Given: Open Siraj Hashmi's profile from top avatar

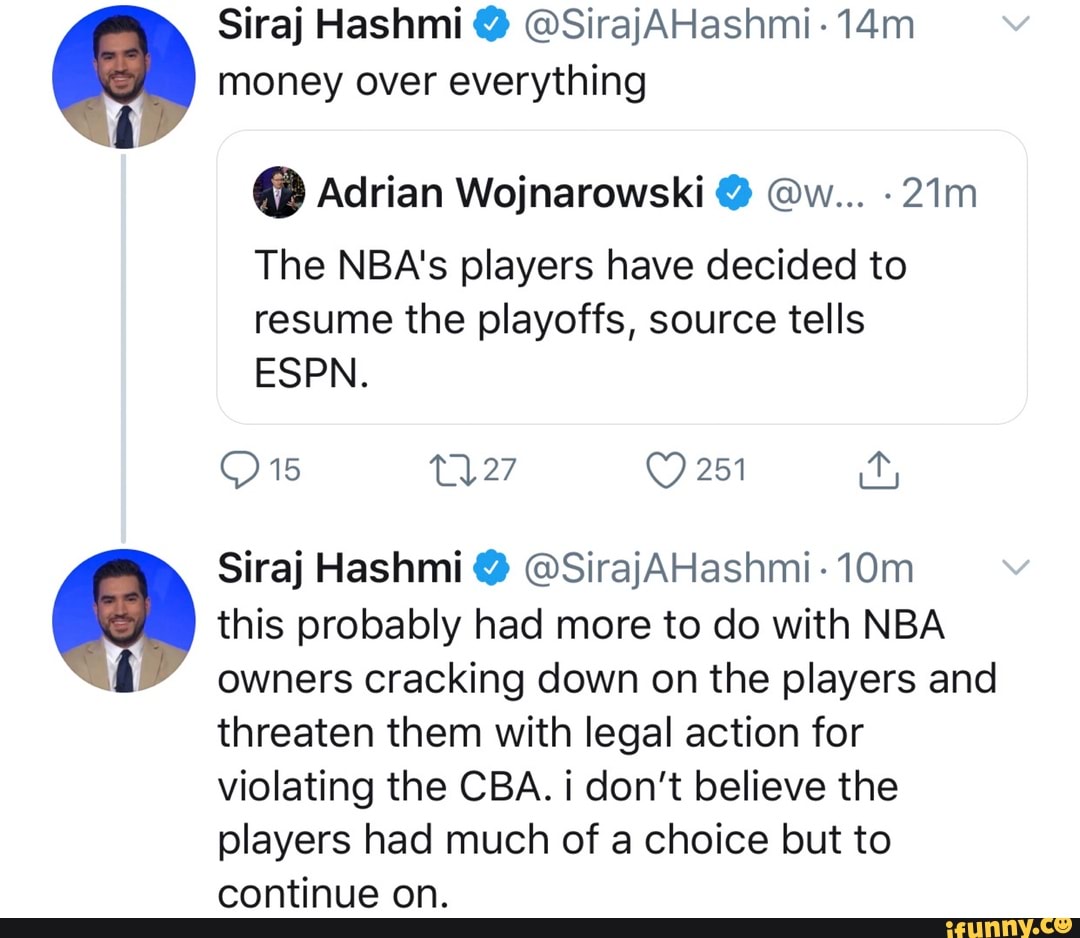Looking at the screenshot, I should 124,75.
